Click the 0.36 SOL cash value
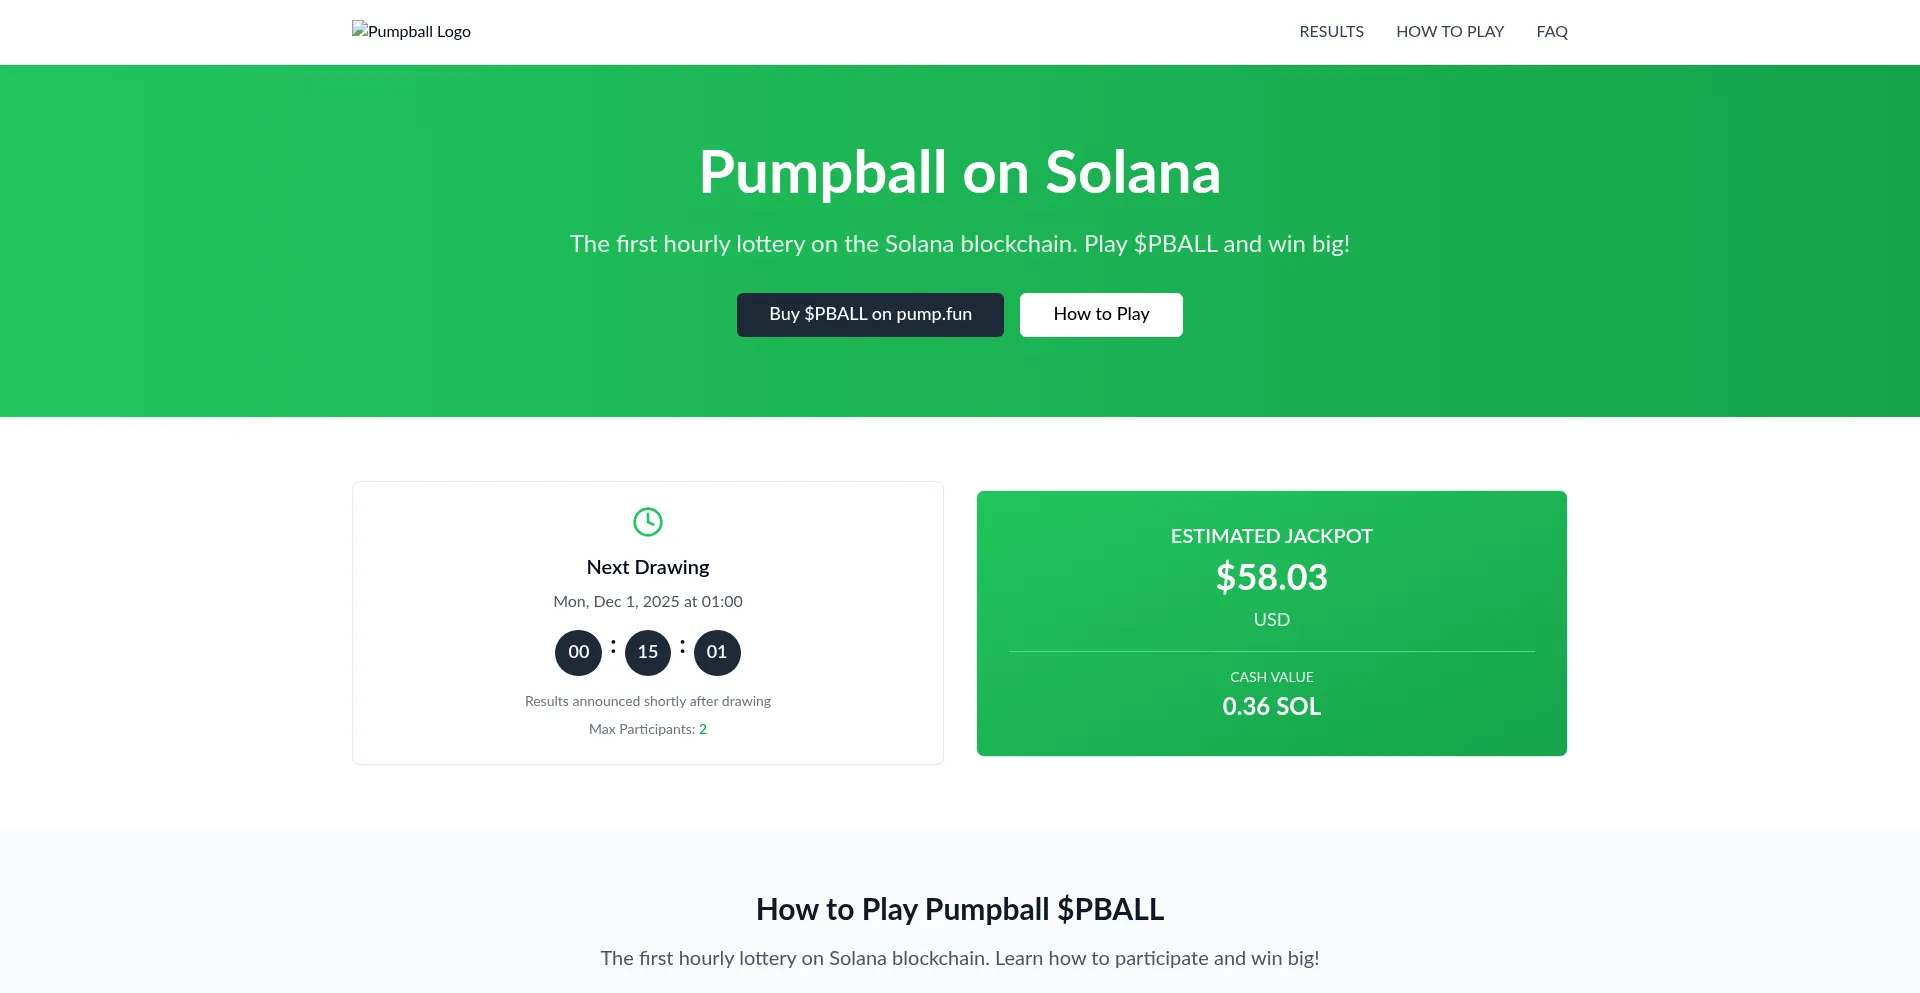Screen dimensions: 1920x993 1271,706
